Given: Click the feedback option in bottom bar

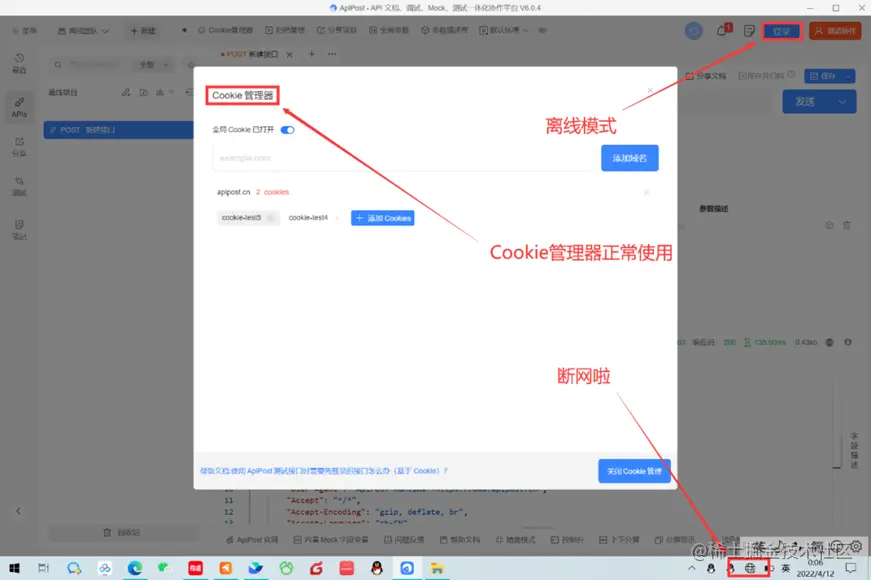Looking at the screenshot, I should tap(404, 539).
